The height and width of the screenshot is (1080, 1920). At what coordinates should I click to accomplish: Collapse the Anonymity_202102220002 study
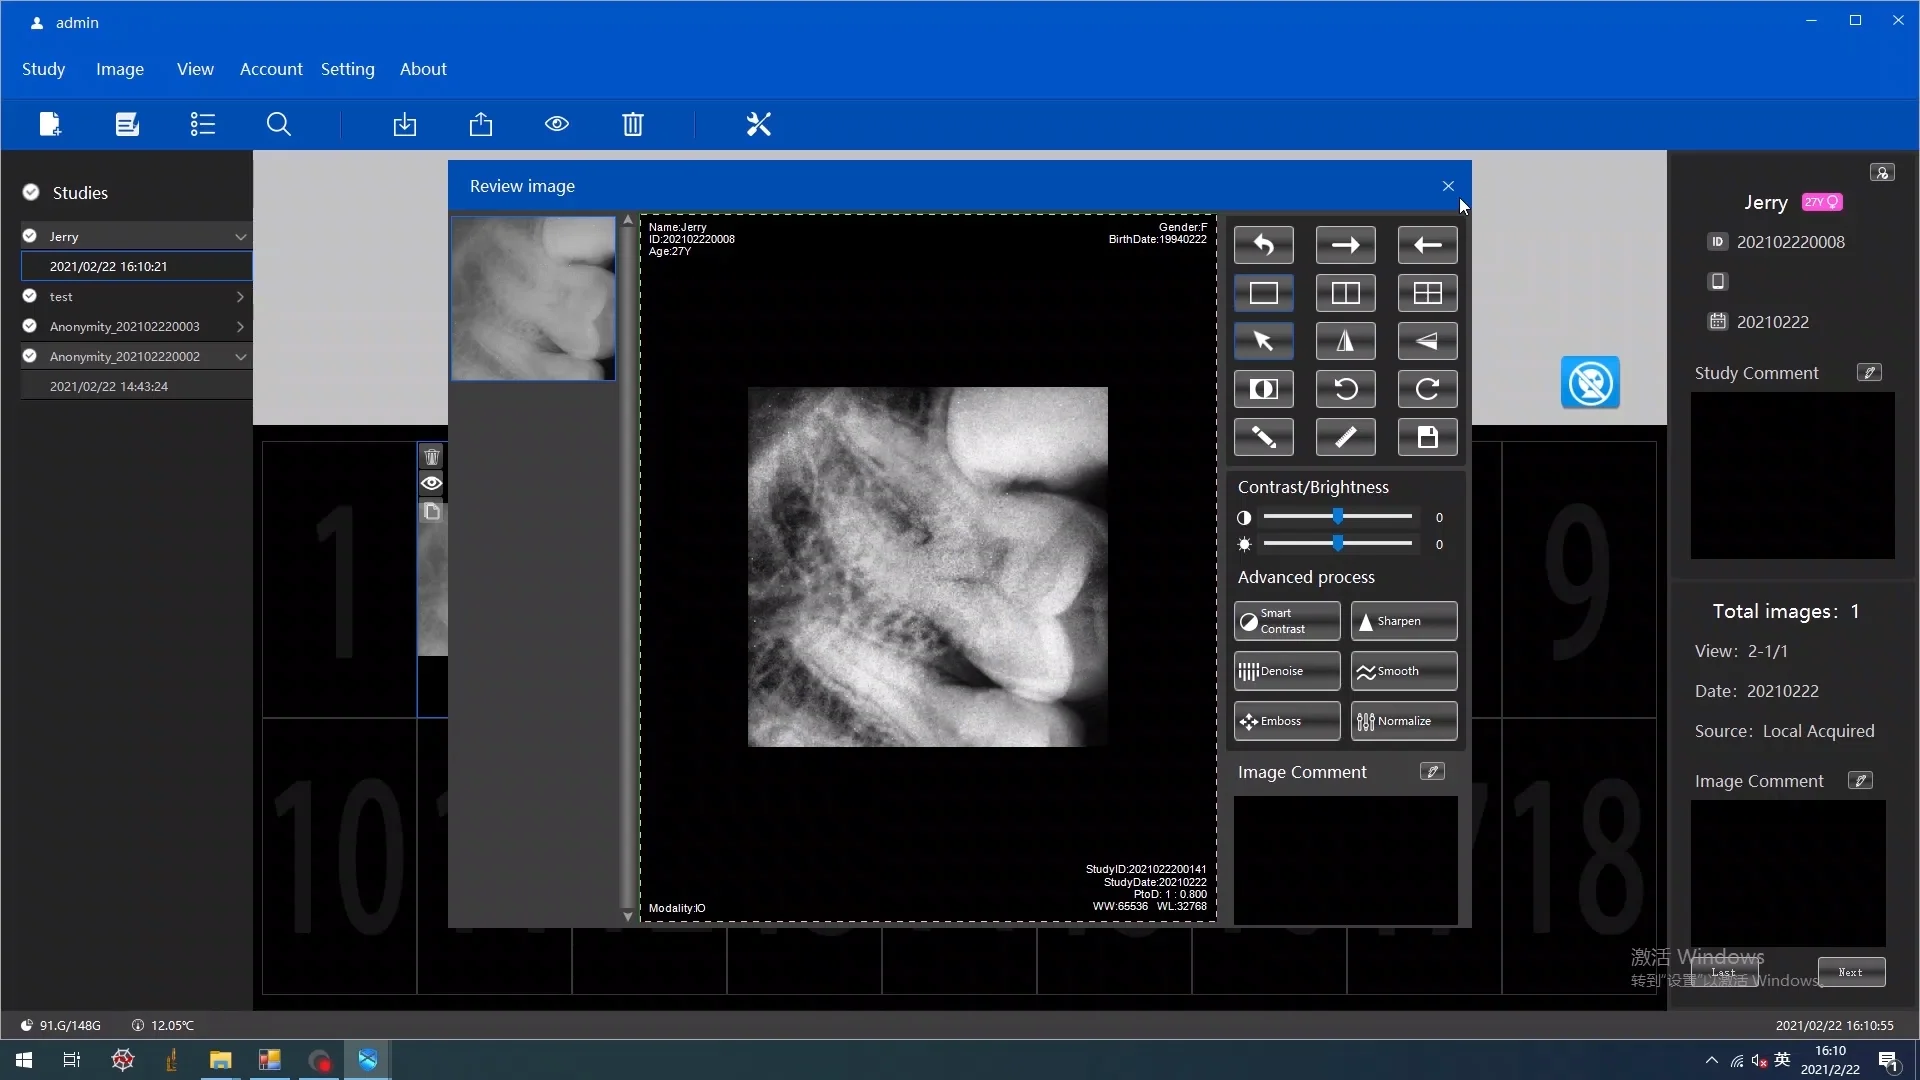point(240,357)
